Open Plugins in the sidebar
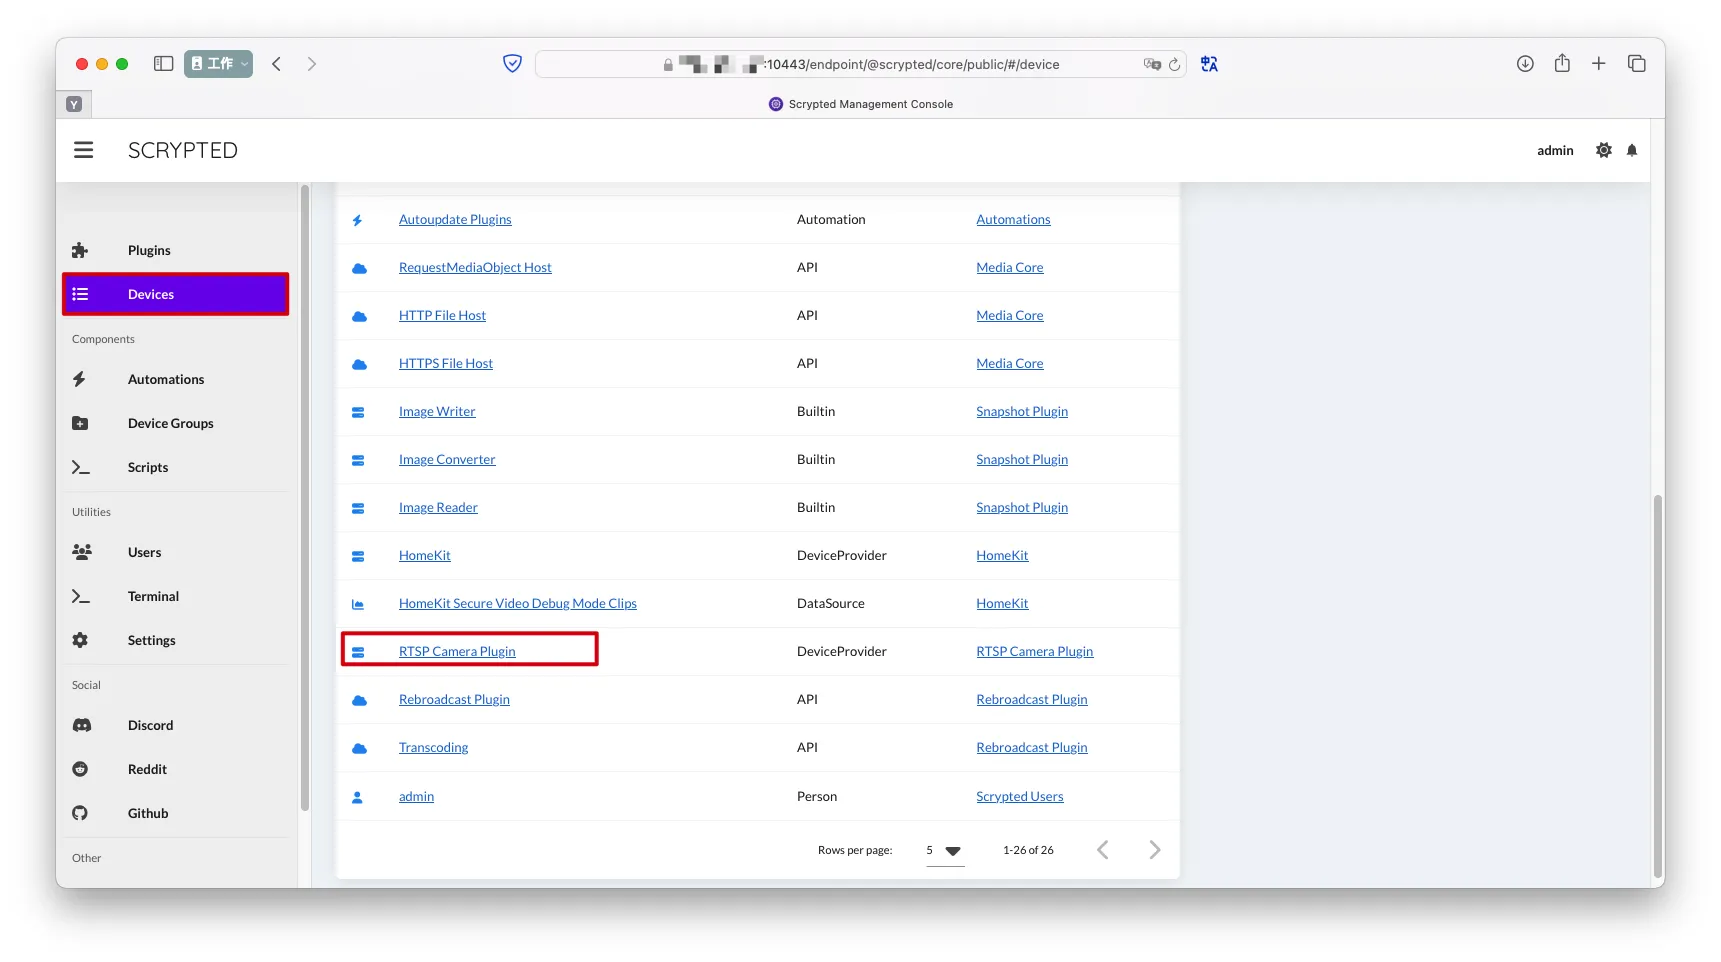This screenshot has width=1721, height=962. pyautogui.click(x=149, y=250)
